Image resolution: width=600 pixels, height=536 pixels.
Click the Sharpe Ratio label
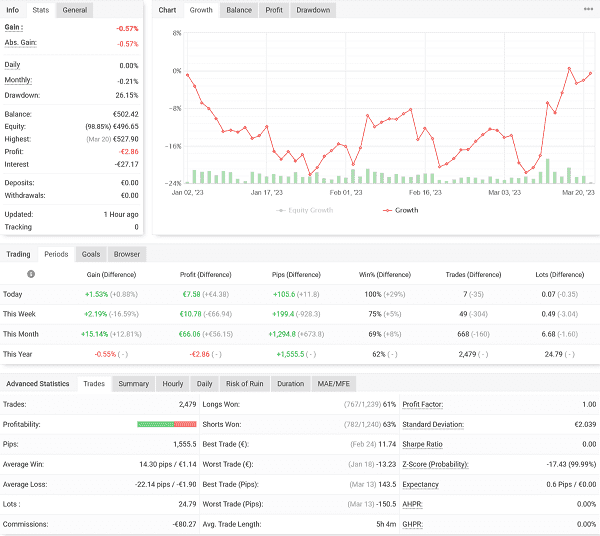click(x=422, y=444)
